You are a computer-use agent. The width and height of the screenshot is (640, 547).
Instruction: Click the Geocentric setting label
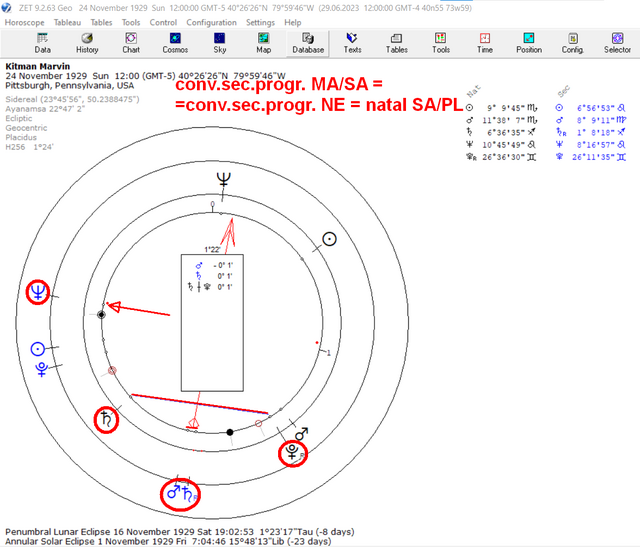click(x=26, y=128)
